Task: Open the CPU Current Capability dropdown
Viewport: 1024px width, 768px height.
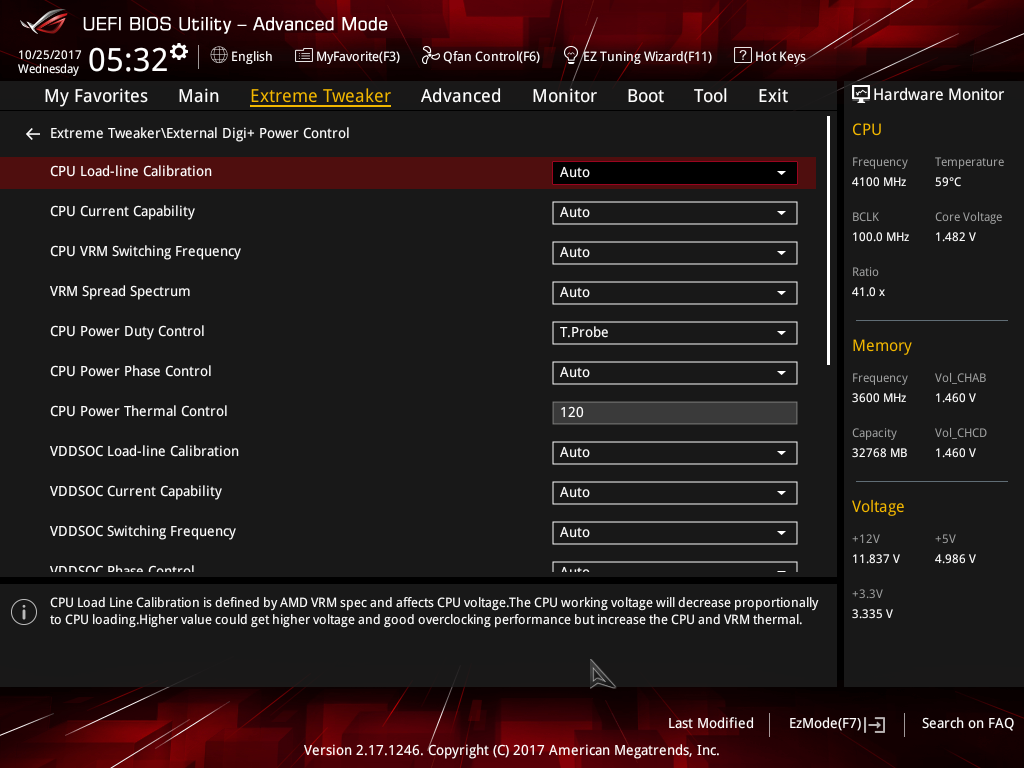Action: click(x=675, y=213)
